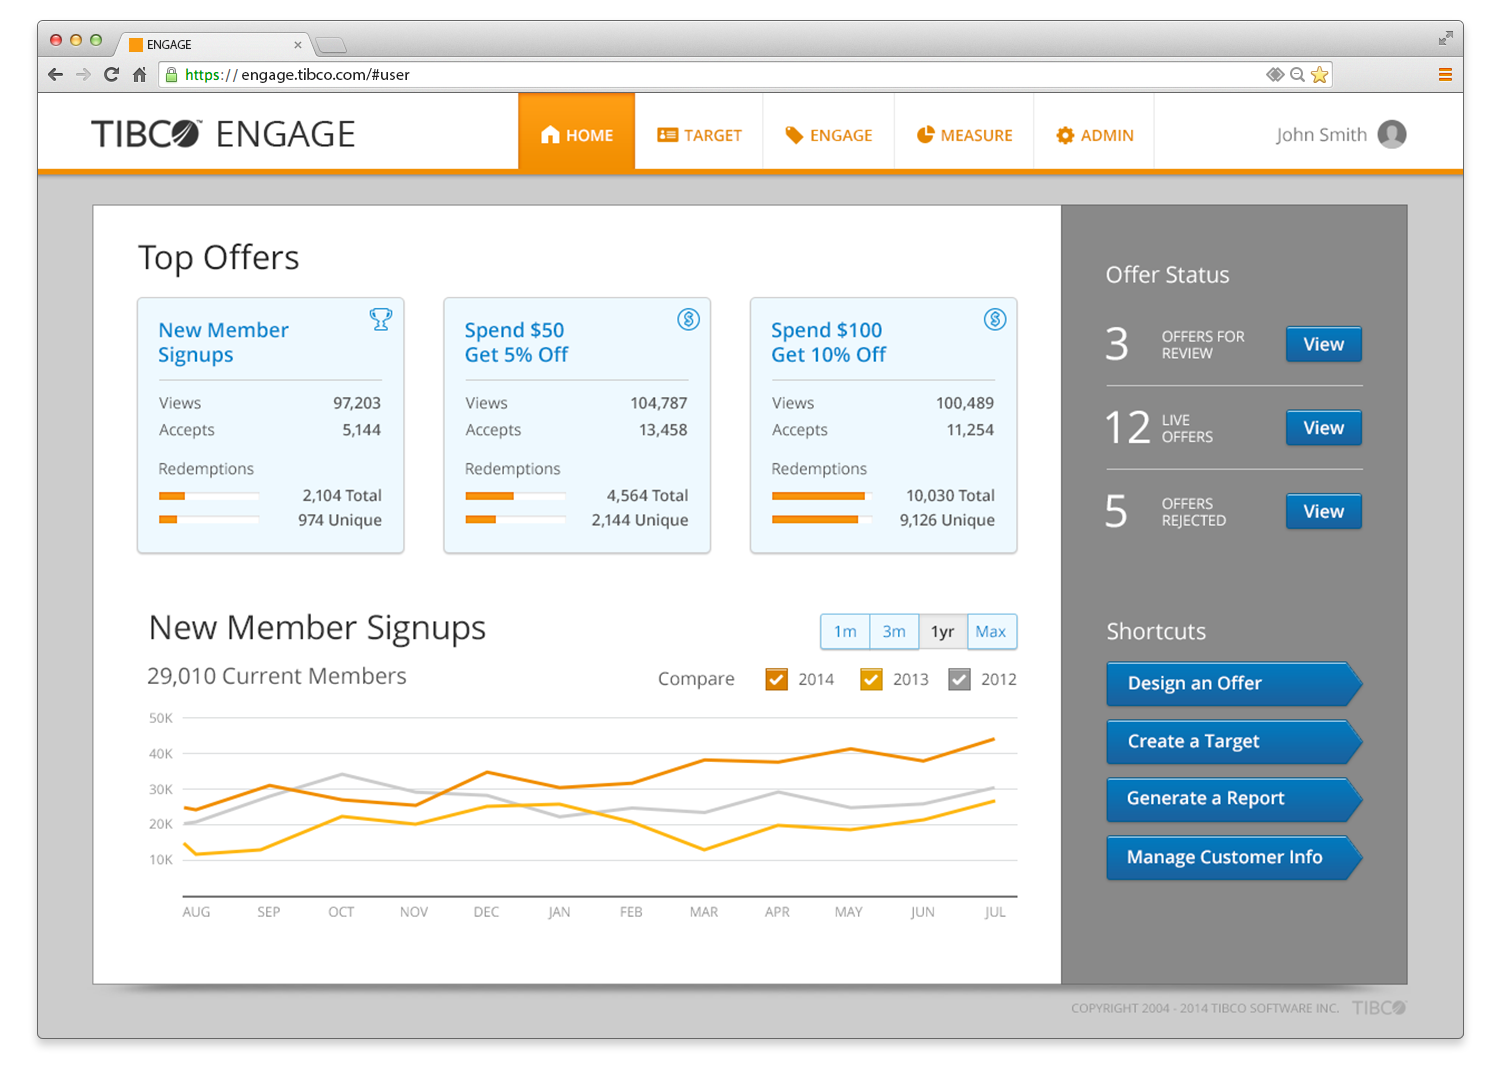This screenshot has height=1070, width=1500.
Task: Open the browser hamburger menu
Action: click(1445, 74)
